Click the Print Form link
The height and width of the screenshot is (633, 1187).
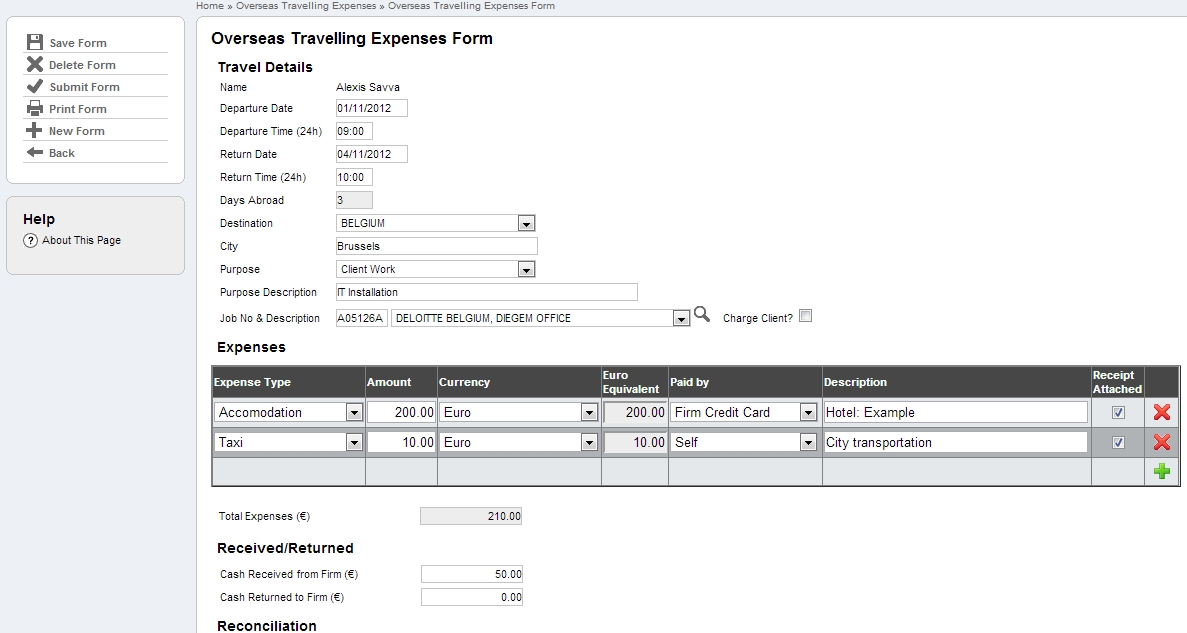78,109
